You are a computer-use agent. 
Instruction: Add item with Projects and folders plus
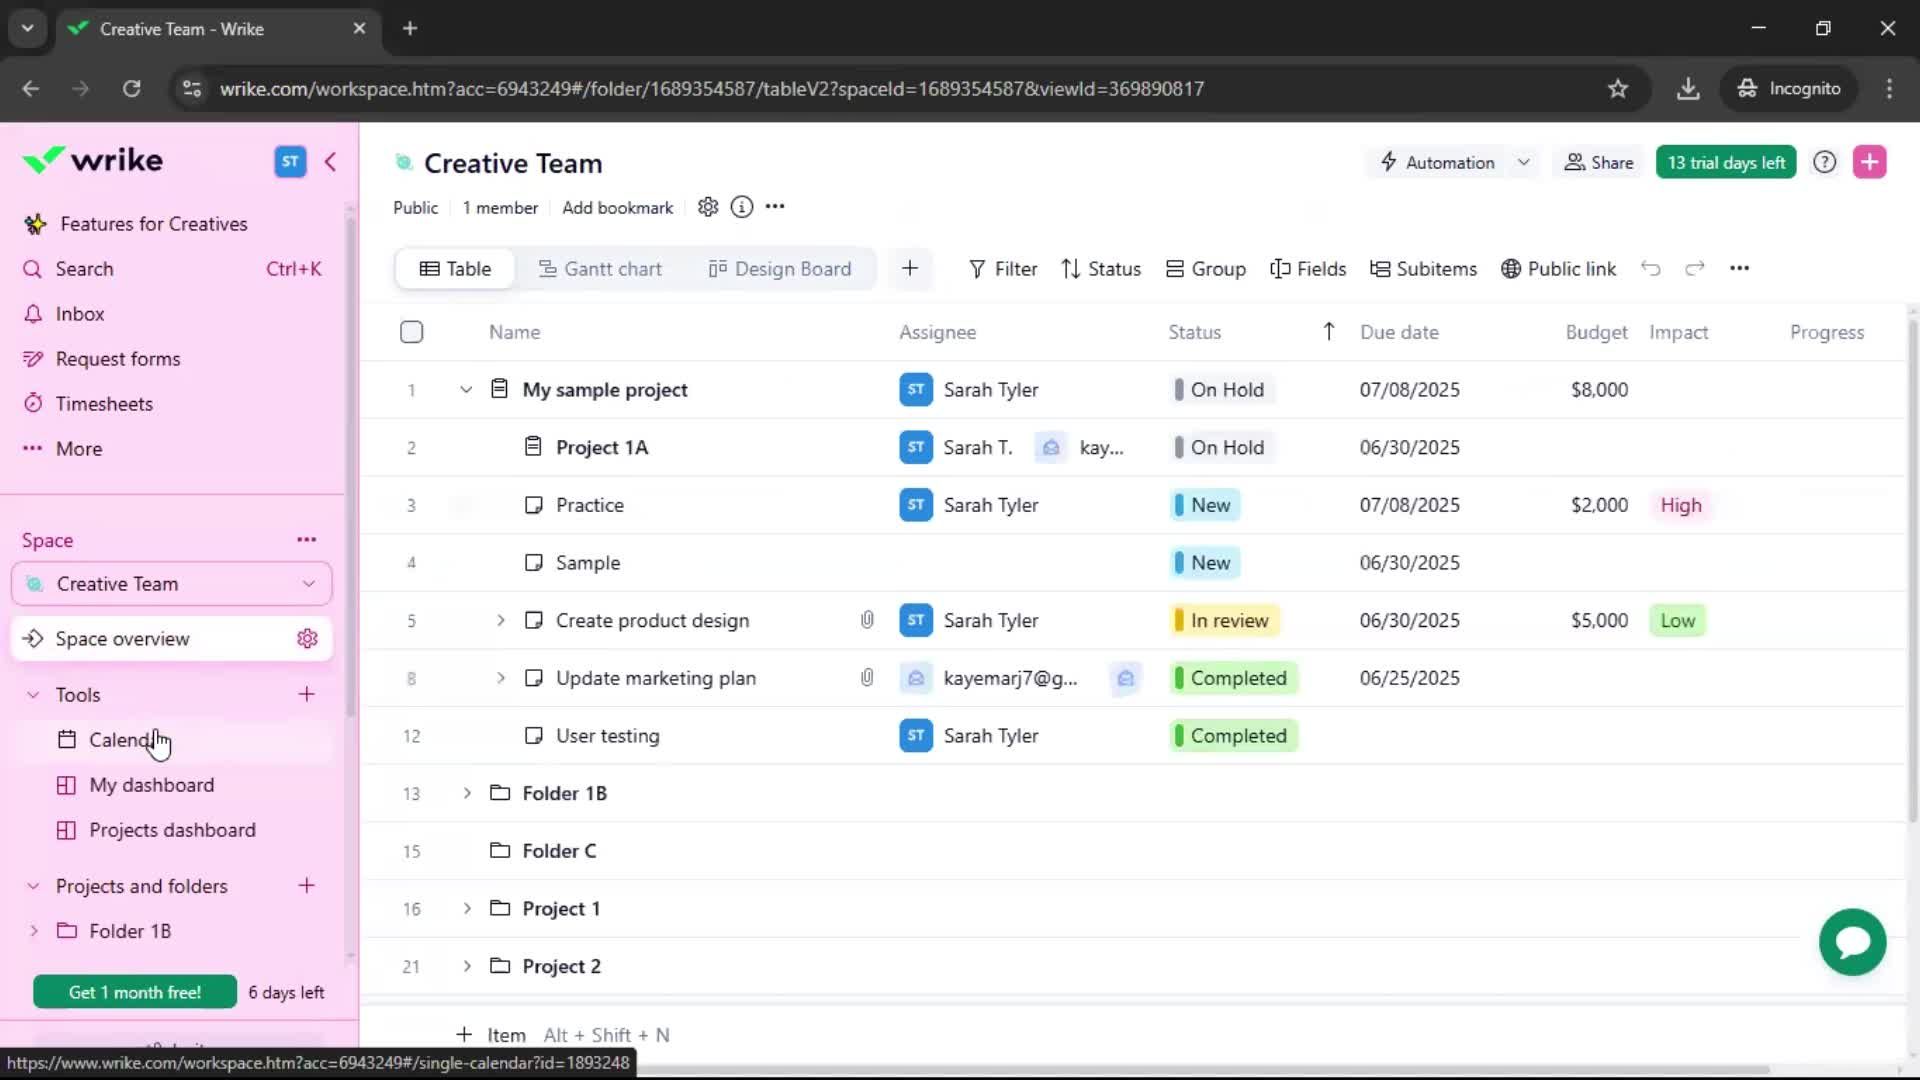tap(307, 886)
